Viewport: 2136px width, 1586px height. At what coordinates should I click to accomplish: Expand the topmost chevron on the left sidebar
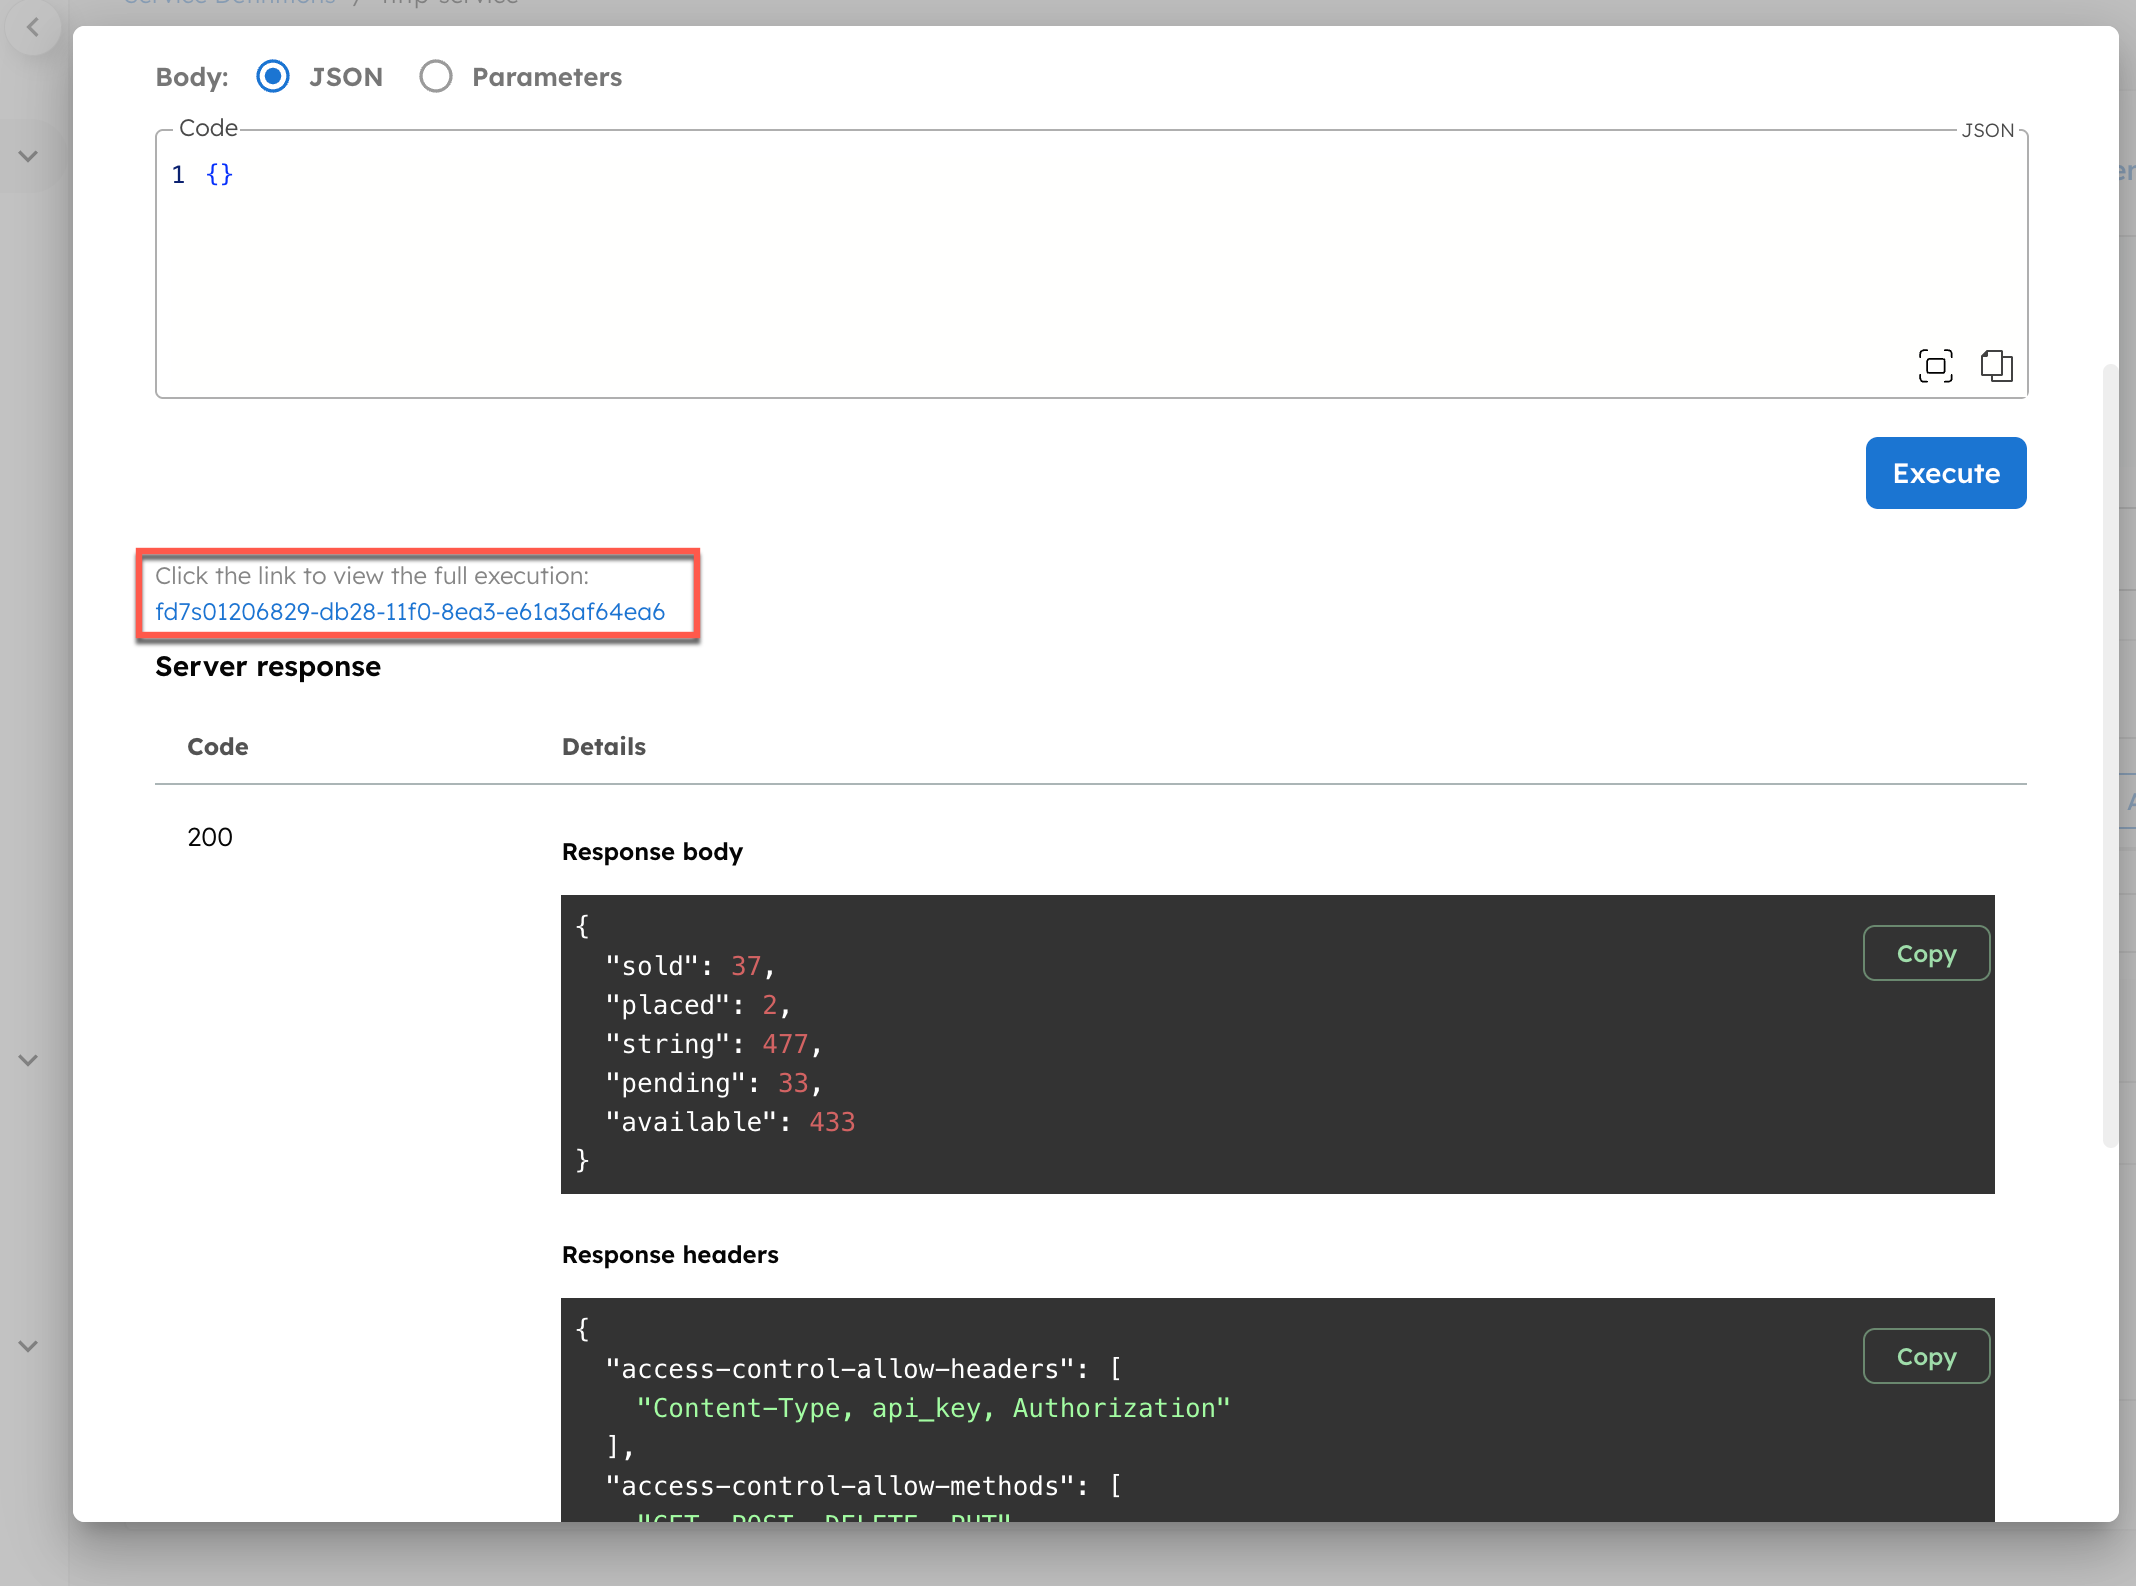coord(27,156)
